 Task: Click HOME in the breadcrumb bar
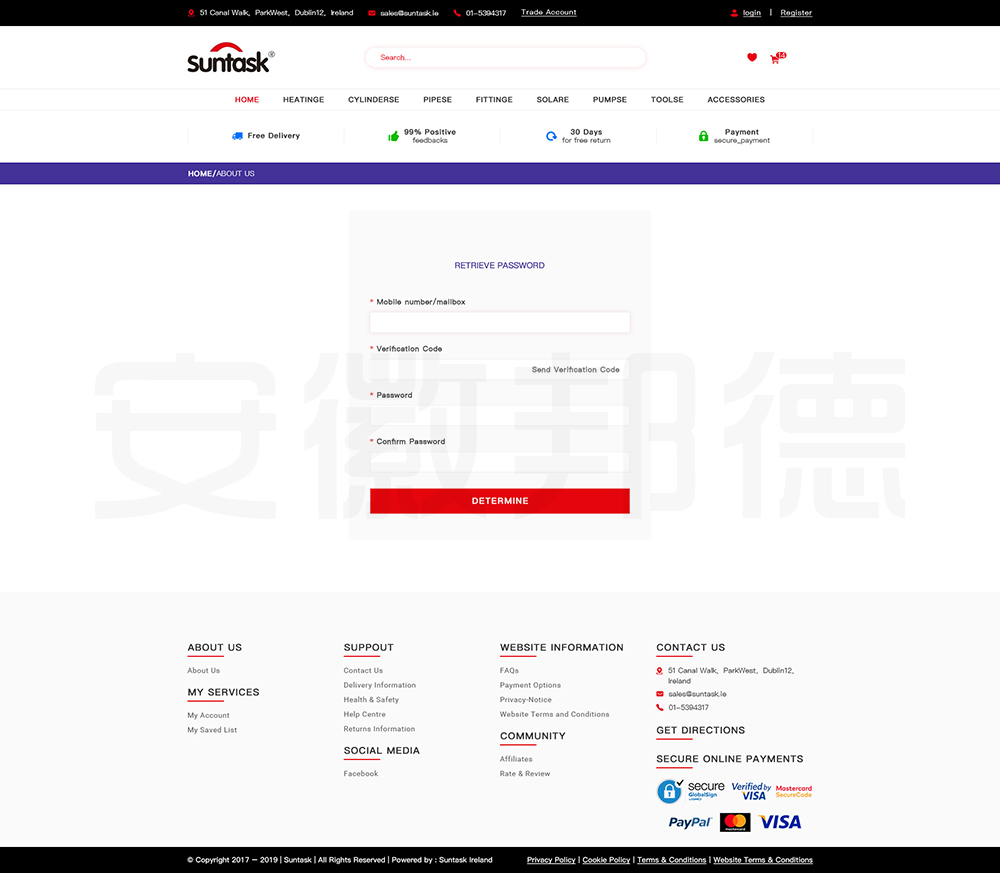tap(200, 174)
